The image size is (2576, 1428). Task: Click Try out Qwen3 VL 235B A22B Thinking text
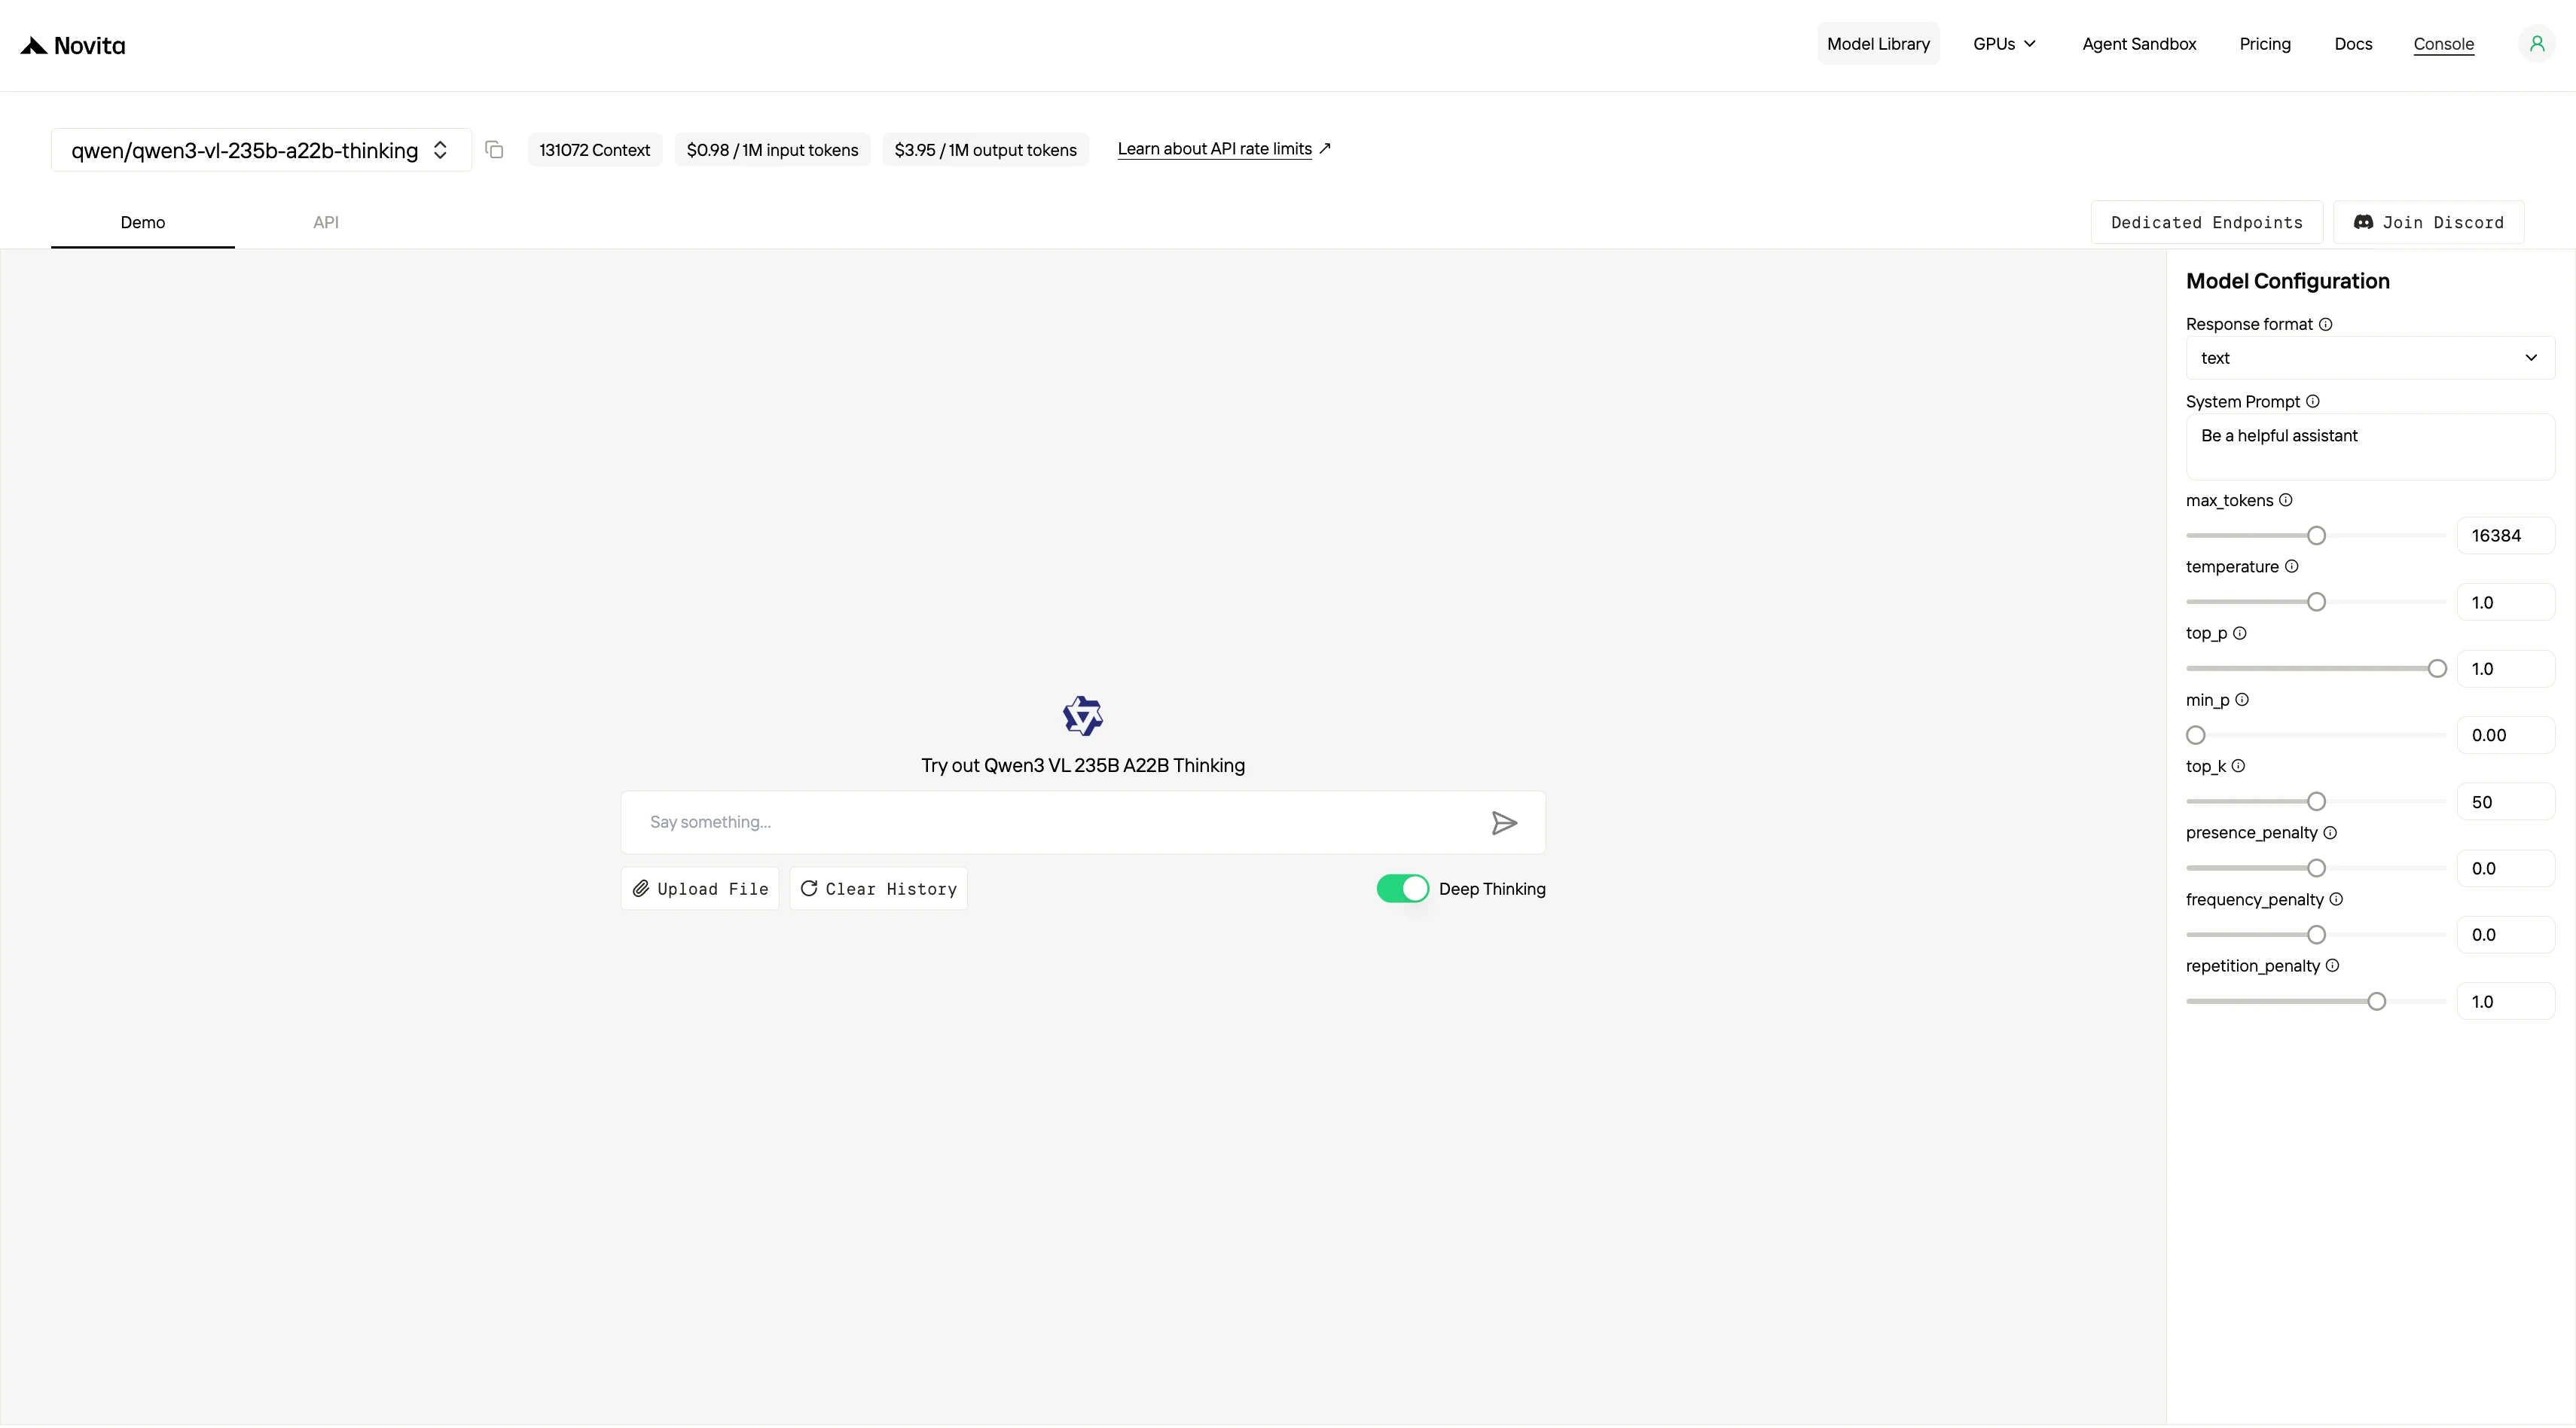pyautogui.click(x=1083, y=766)
